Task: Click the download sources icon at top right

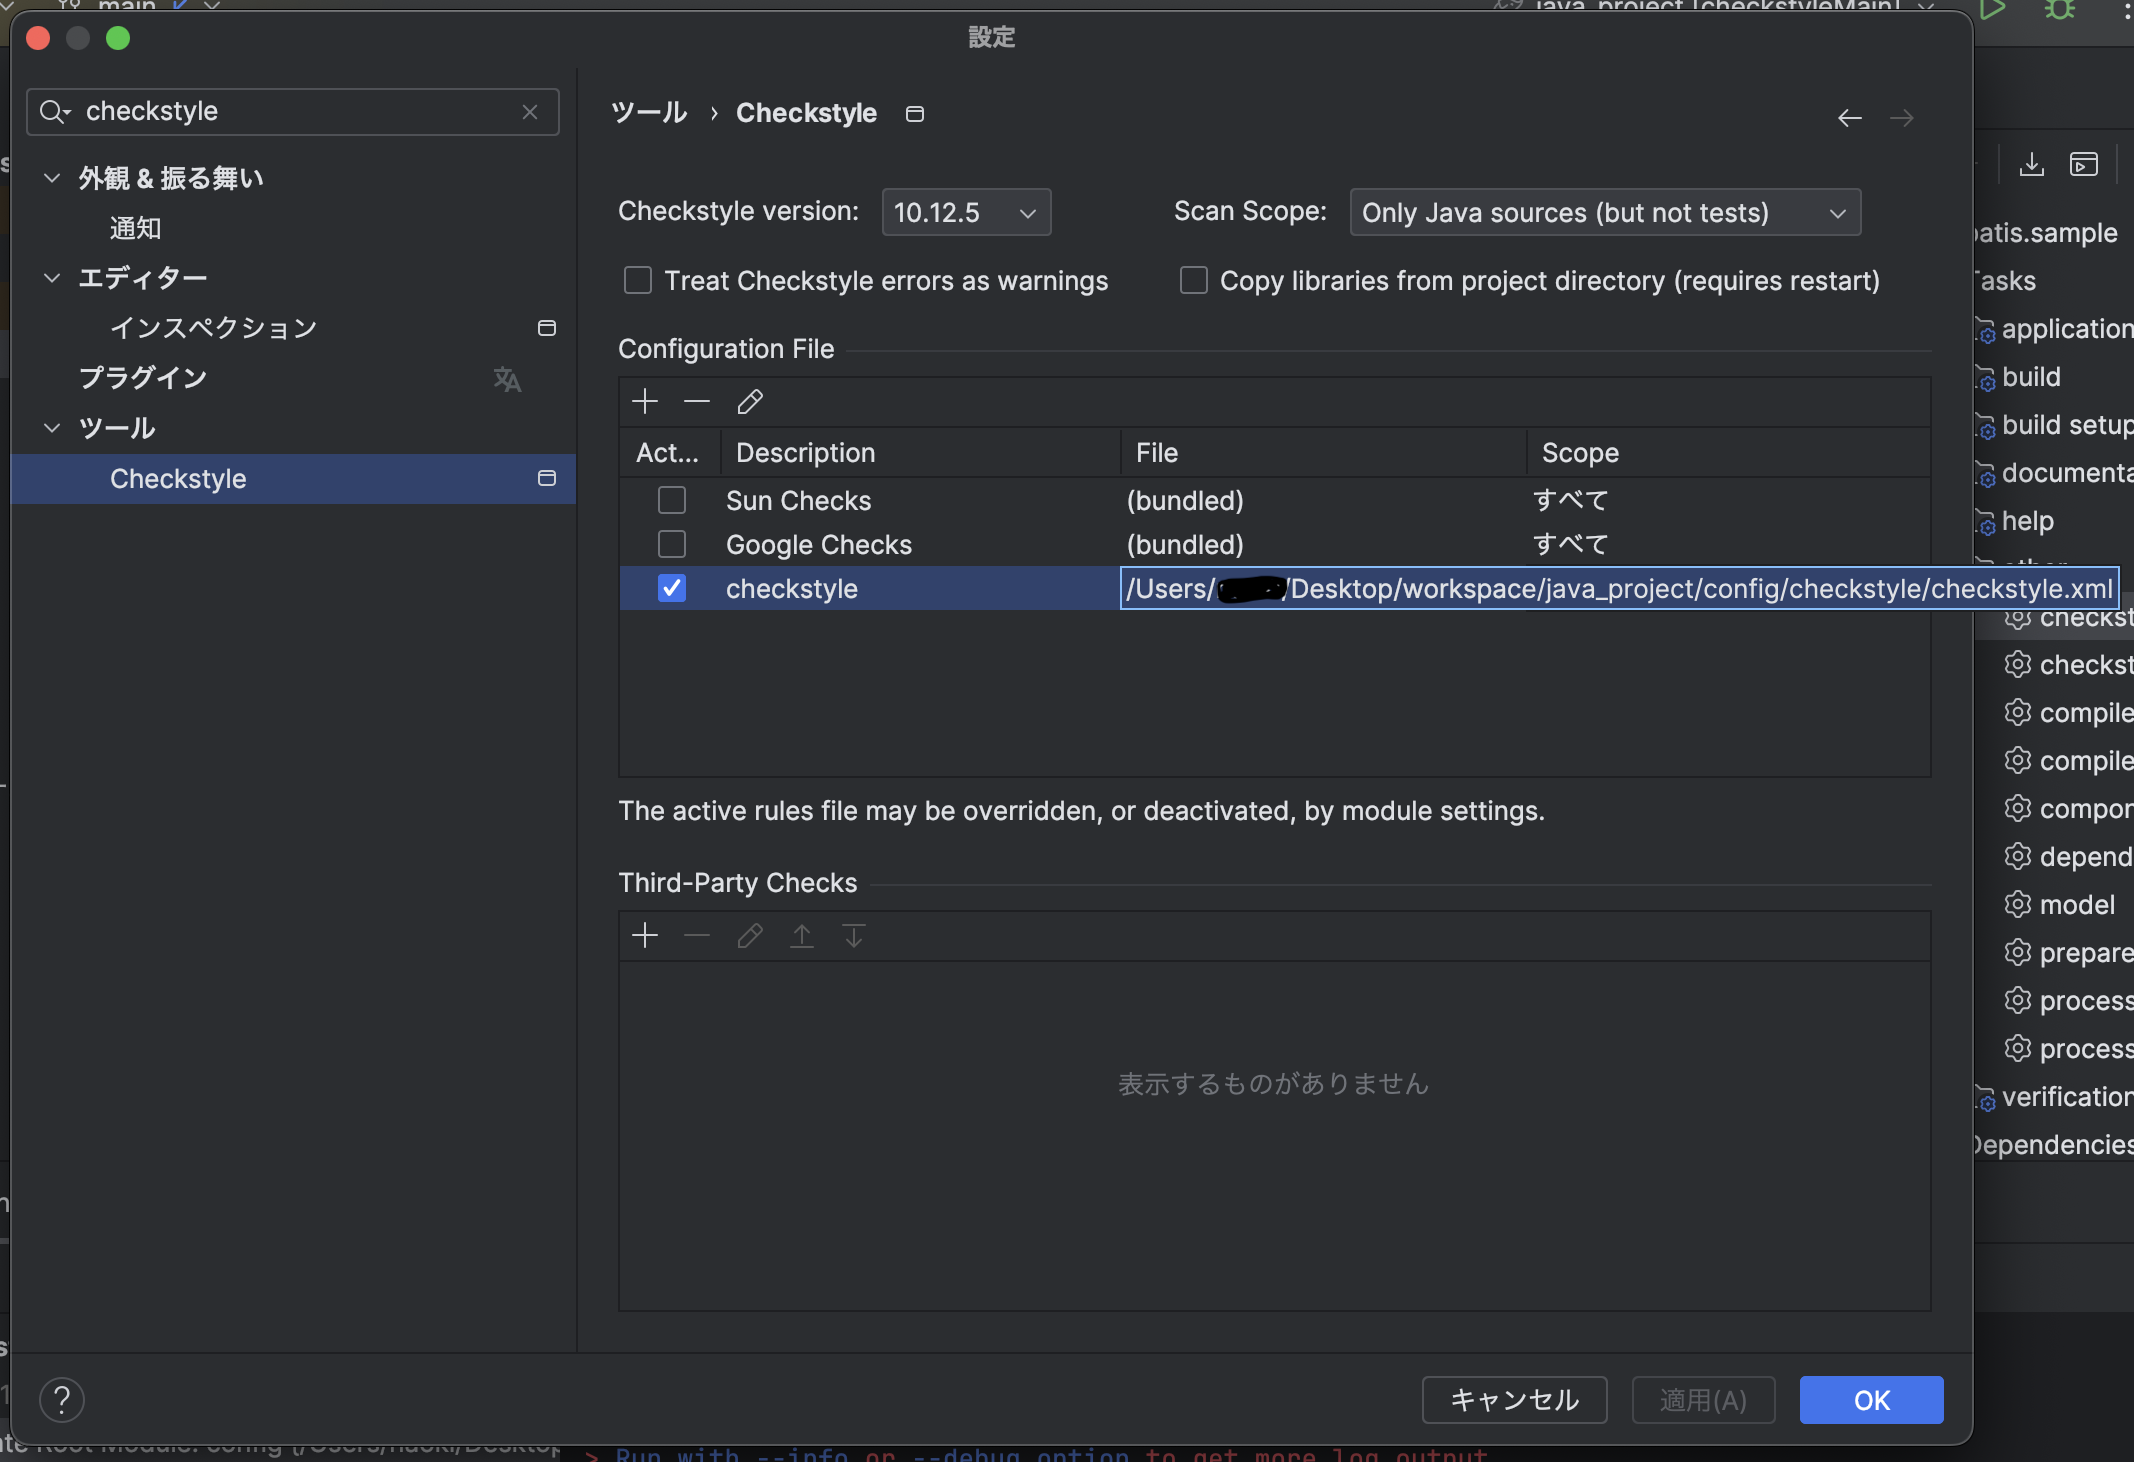Action: [x=2030, y=165]
